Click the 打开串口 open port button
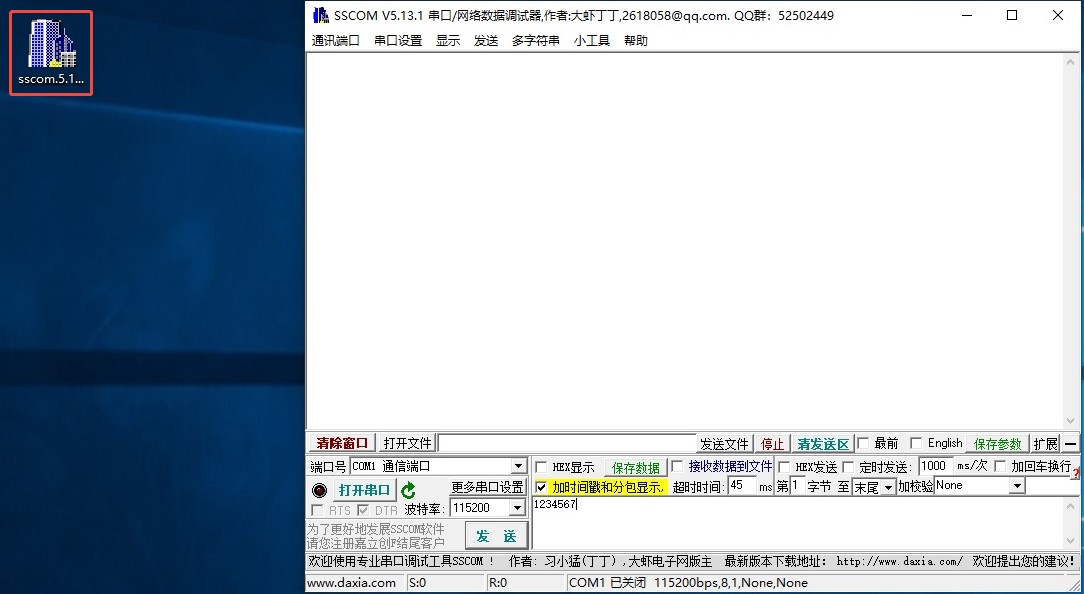This screenshot has width=1084, height=594. click(363, 489)
